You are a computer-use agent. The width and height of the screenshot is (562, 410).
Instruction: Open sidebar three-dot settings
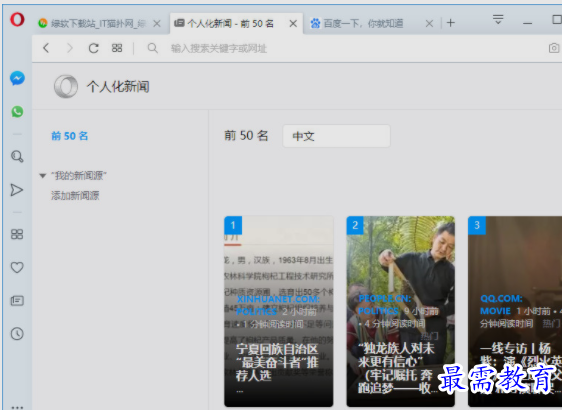click(17, 407)
